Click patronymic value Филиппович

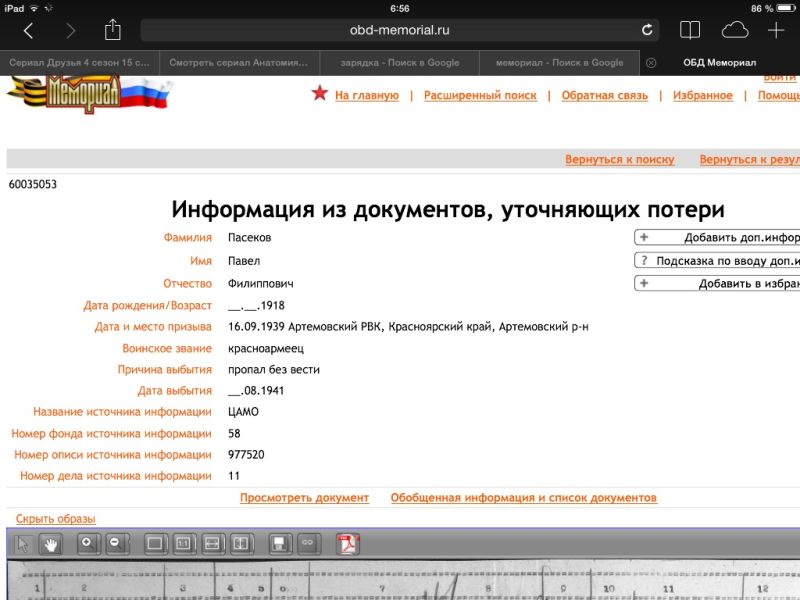[x=260, y=283]
